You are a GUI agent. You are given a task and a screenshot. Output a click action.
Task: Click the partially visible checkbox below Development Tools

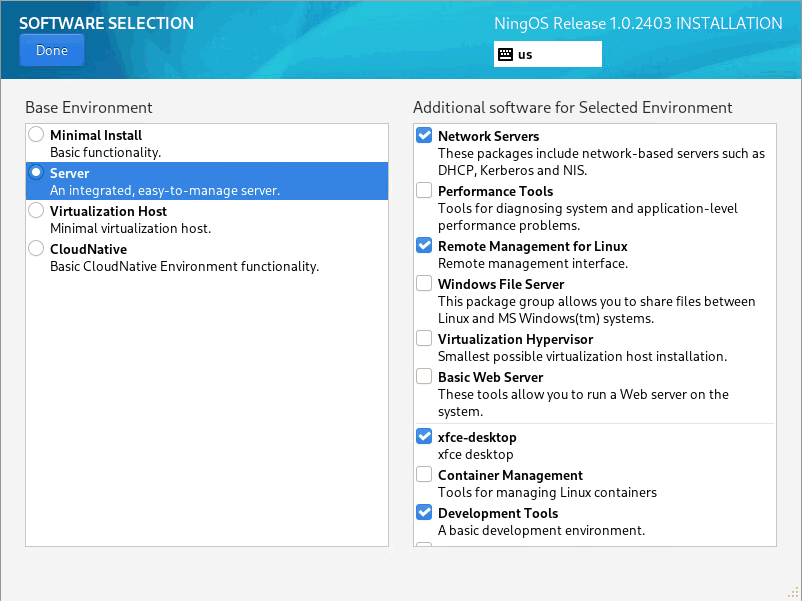click(x=424, y=544)
